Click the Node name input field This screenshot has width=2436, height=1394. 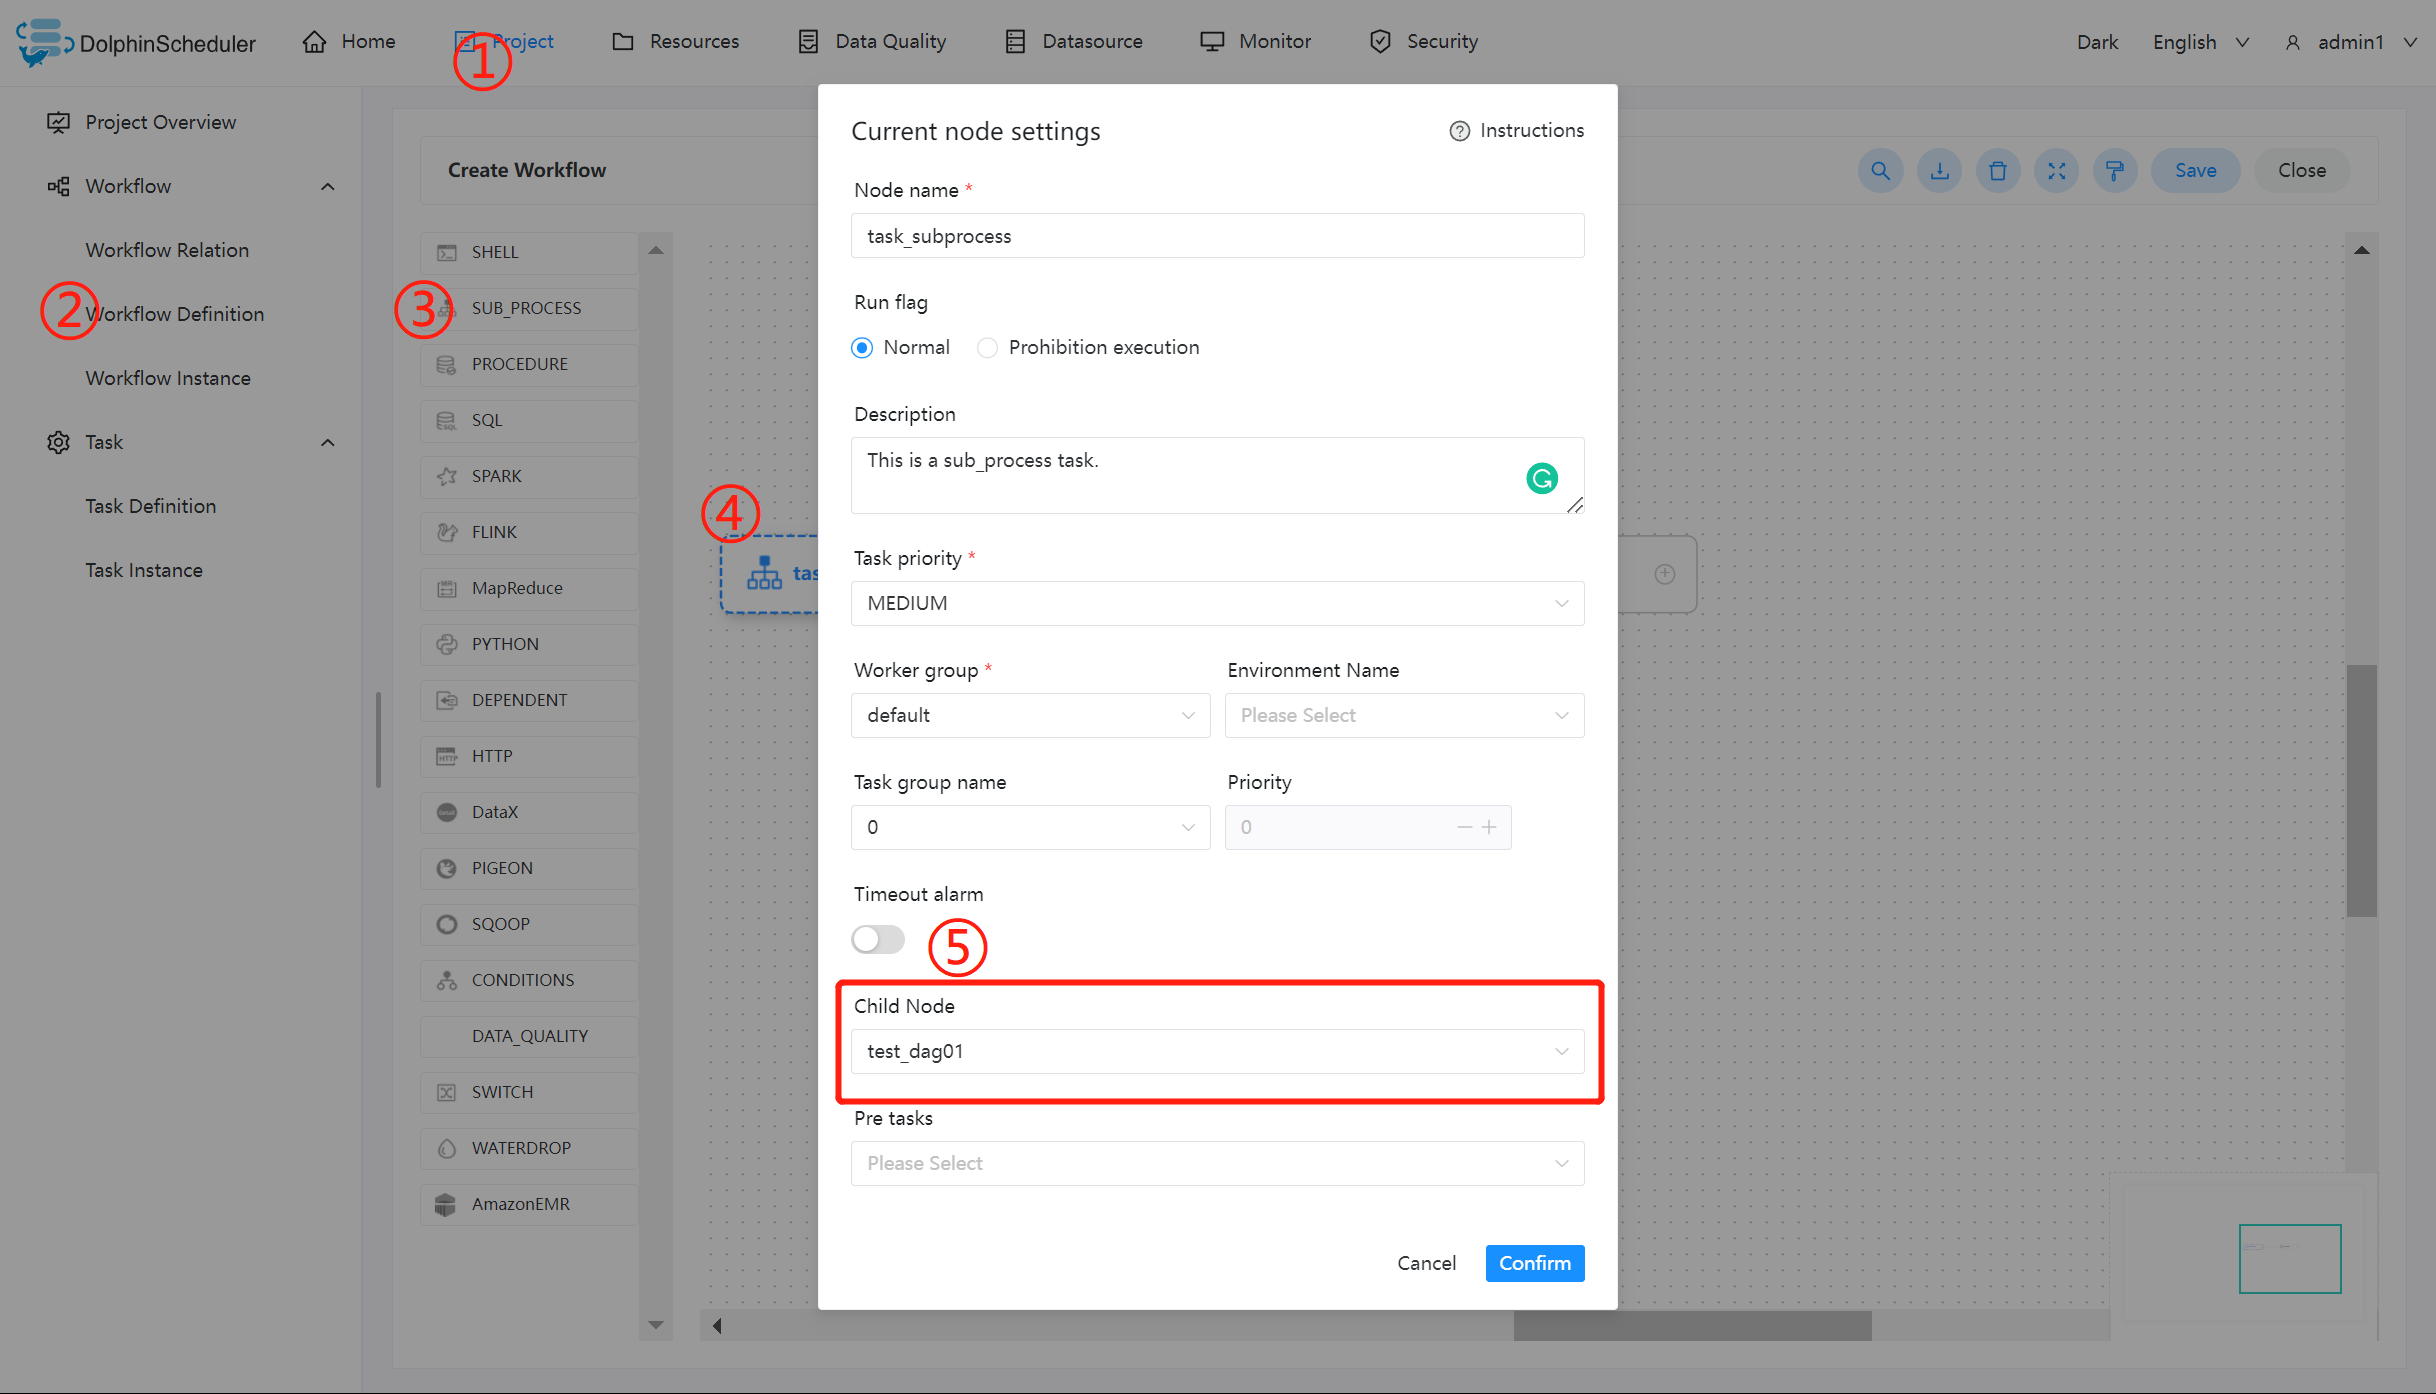coord(1216,236)
